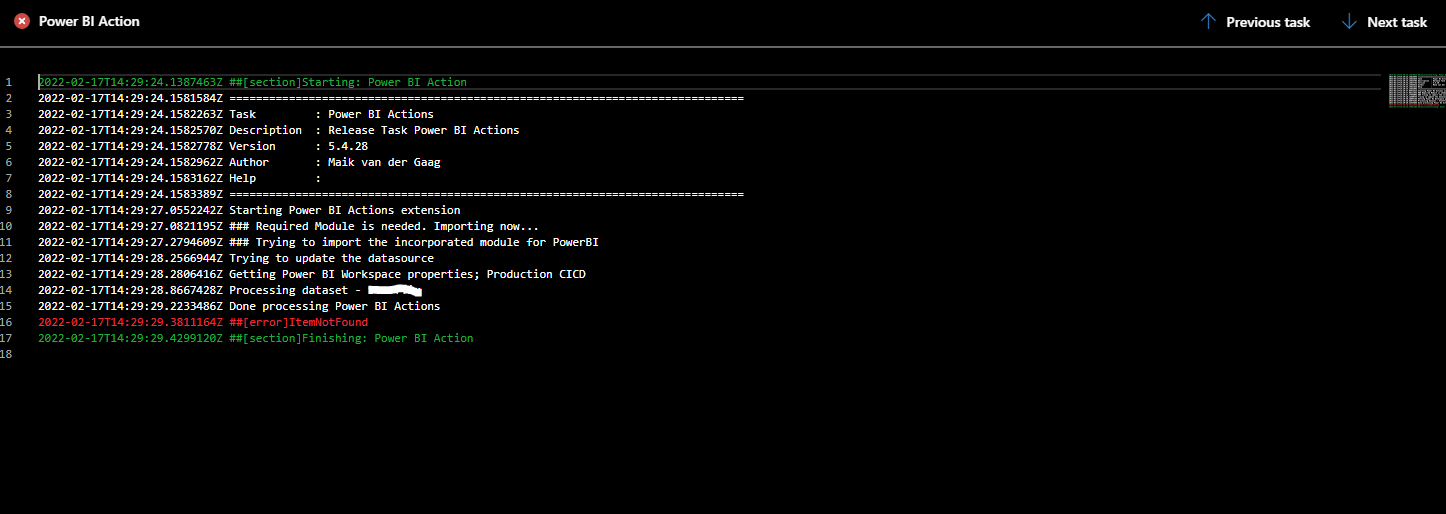Select the Finishing: Power BI Action line
1446x514 pixels.
tap(256, 338)
